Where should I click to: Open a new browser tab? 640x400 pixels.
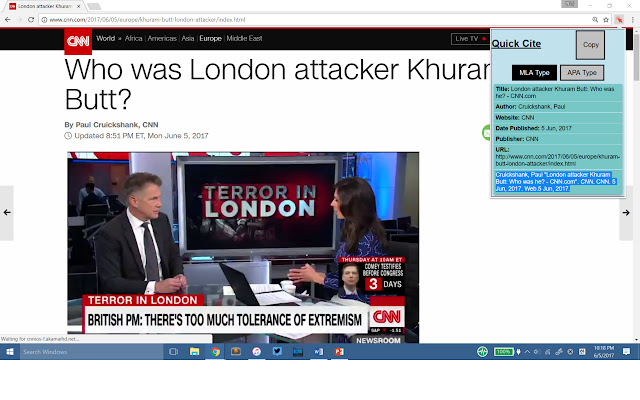point(94,6)
